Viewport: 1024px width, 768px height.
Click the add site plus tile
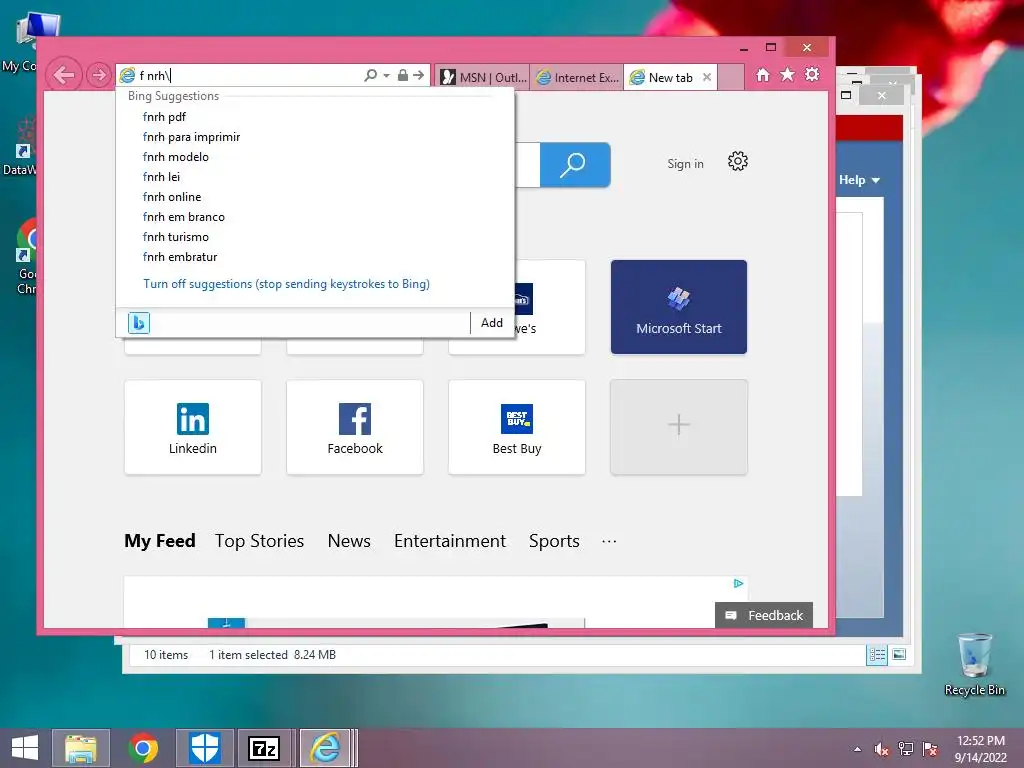pos(679,427)
